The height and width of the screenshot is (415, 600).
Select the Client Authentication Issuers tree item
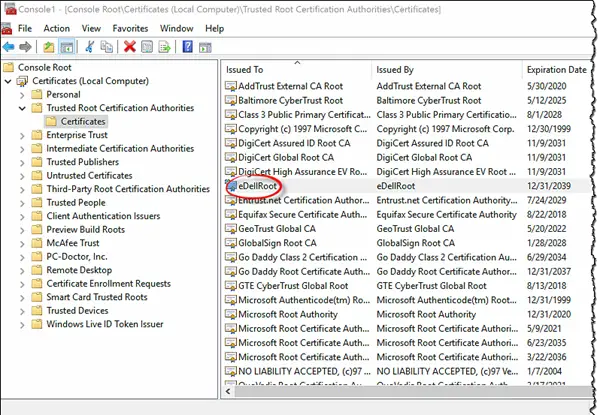click(103, 216)
